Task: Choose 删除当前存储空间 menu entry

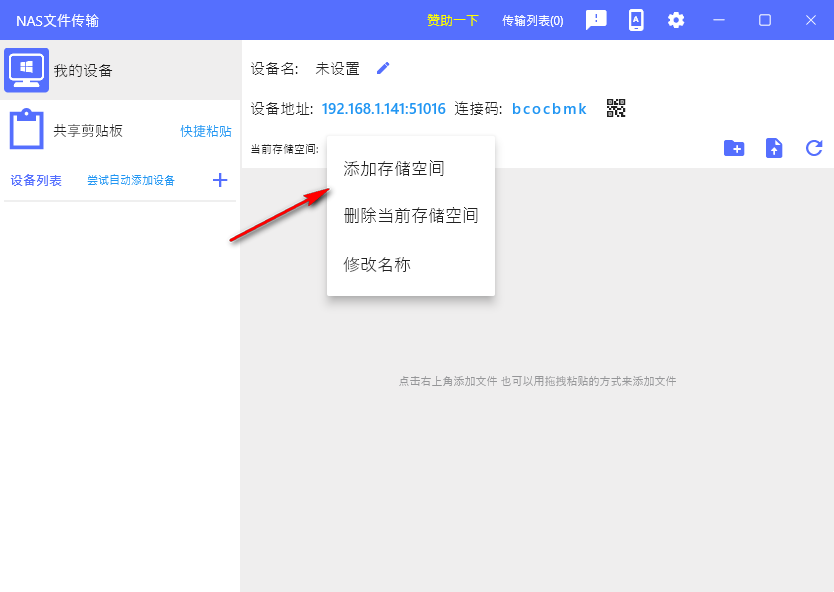Action: (410, 216)
